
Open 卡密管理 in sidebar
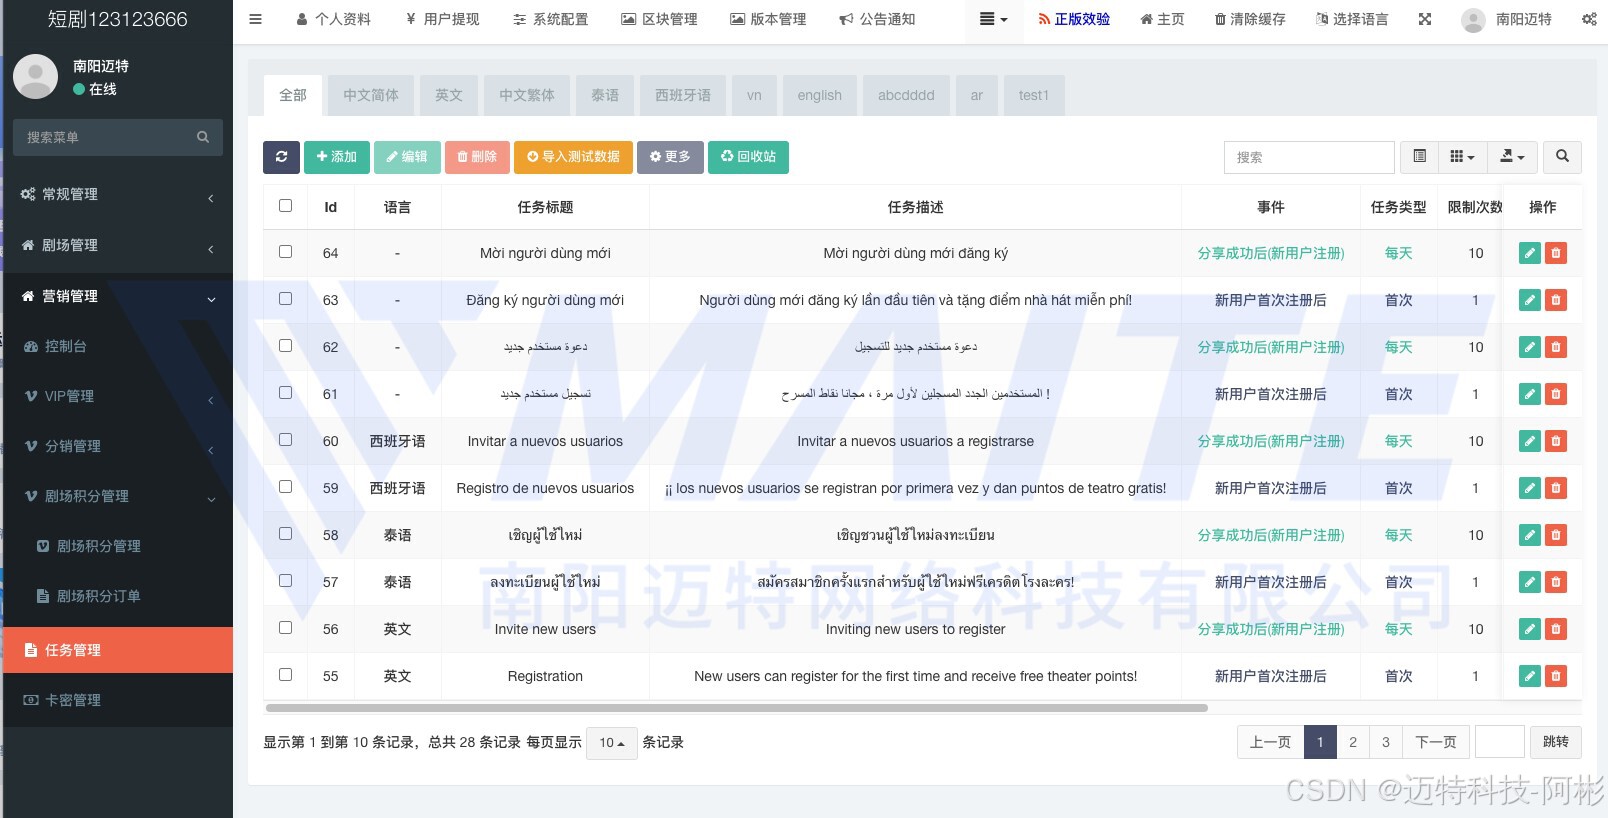click(116, 700)
